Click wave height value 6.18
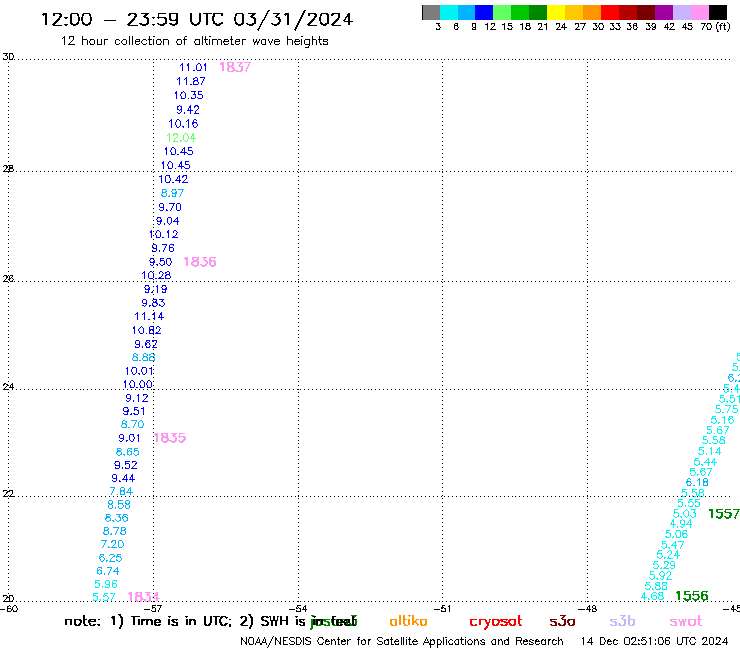 [697, 482]
